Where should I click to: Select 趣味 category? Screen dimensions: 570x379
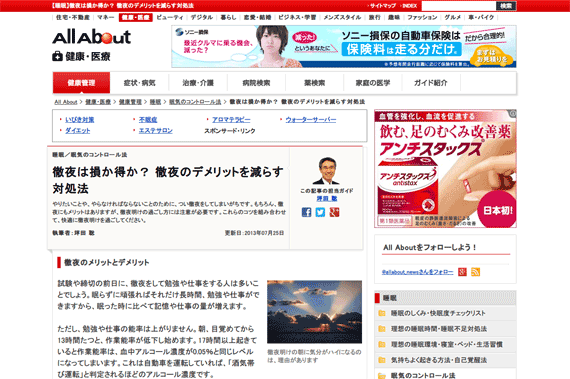394,17
